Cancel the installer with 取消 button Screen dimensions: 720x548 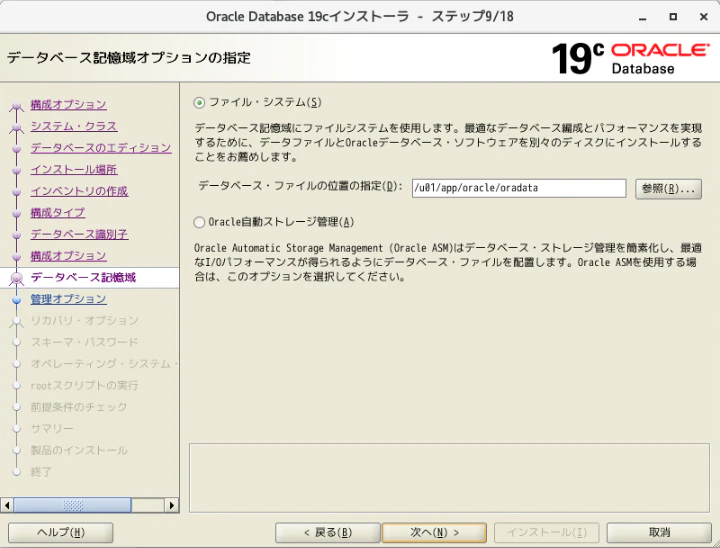[659, 532]
